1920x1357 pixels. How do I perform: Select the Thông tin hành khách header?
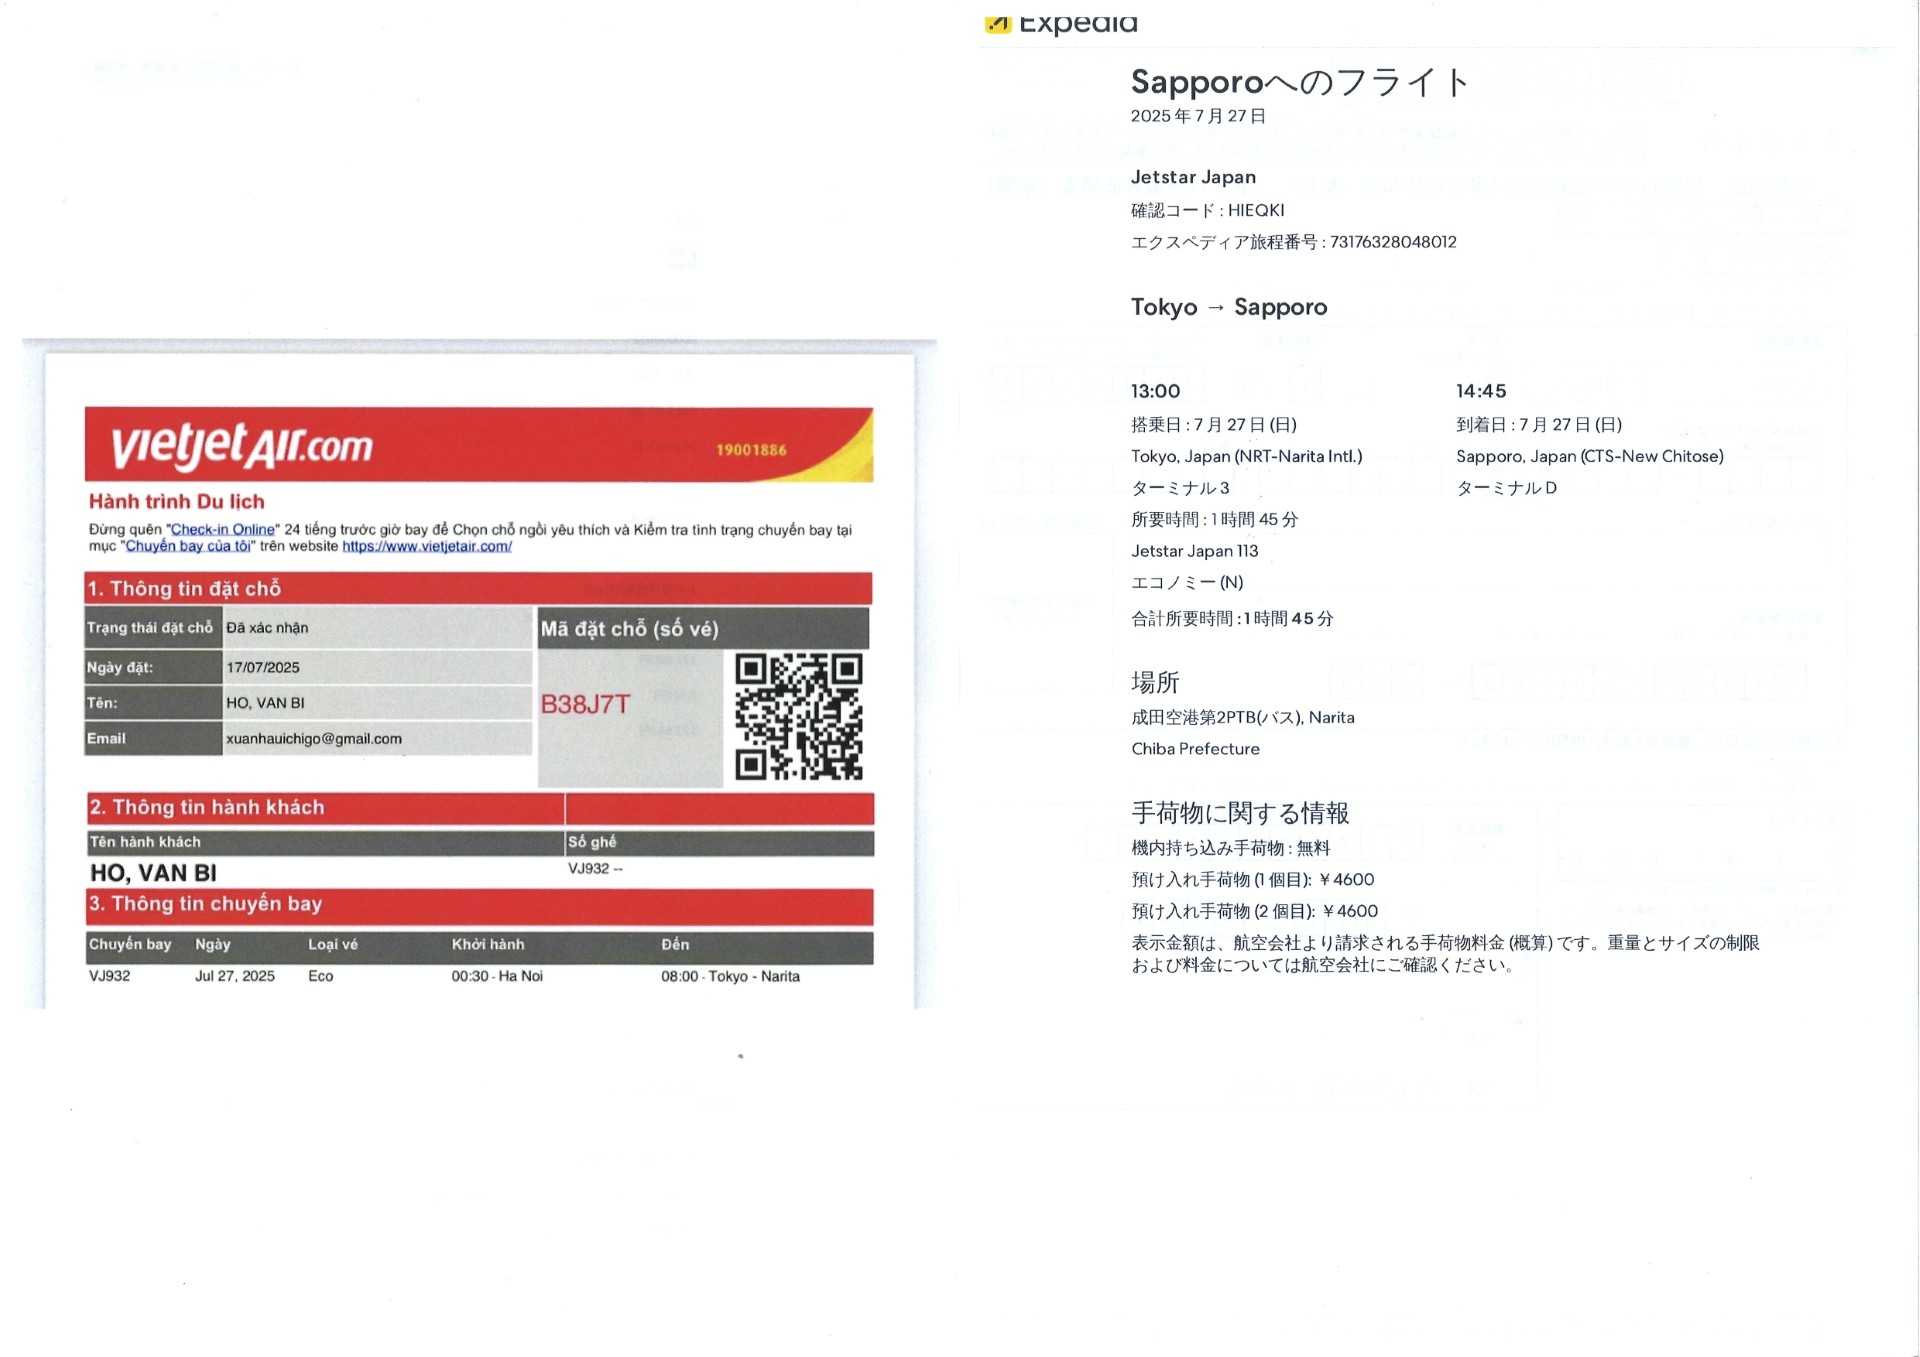pos(207,807)
